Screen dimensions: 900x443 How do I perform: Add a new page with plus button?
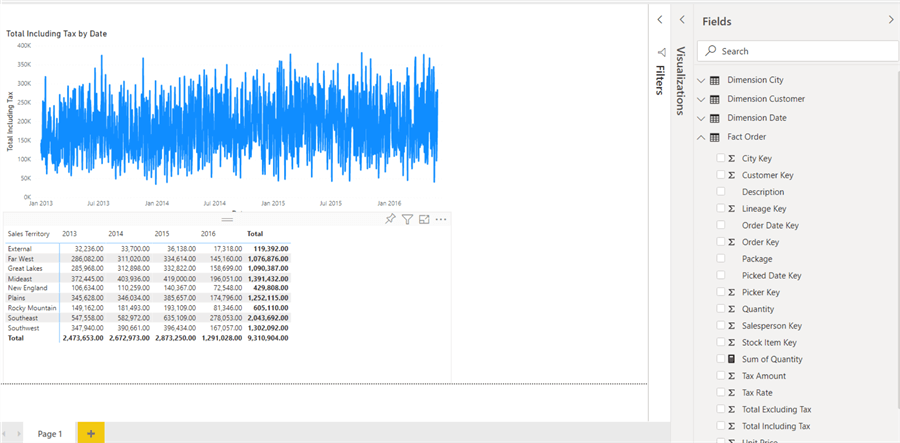91,433
